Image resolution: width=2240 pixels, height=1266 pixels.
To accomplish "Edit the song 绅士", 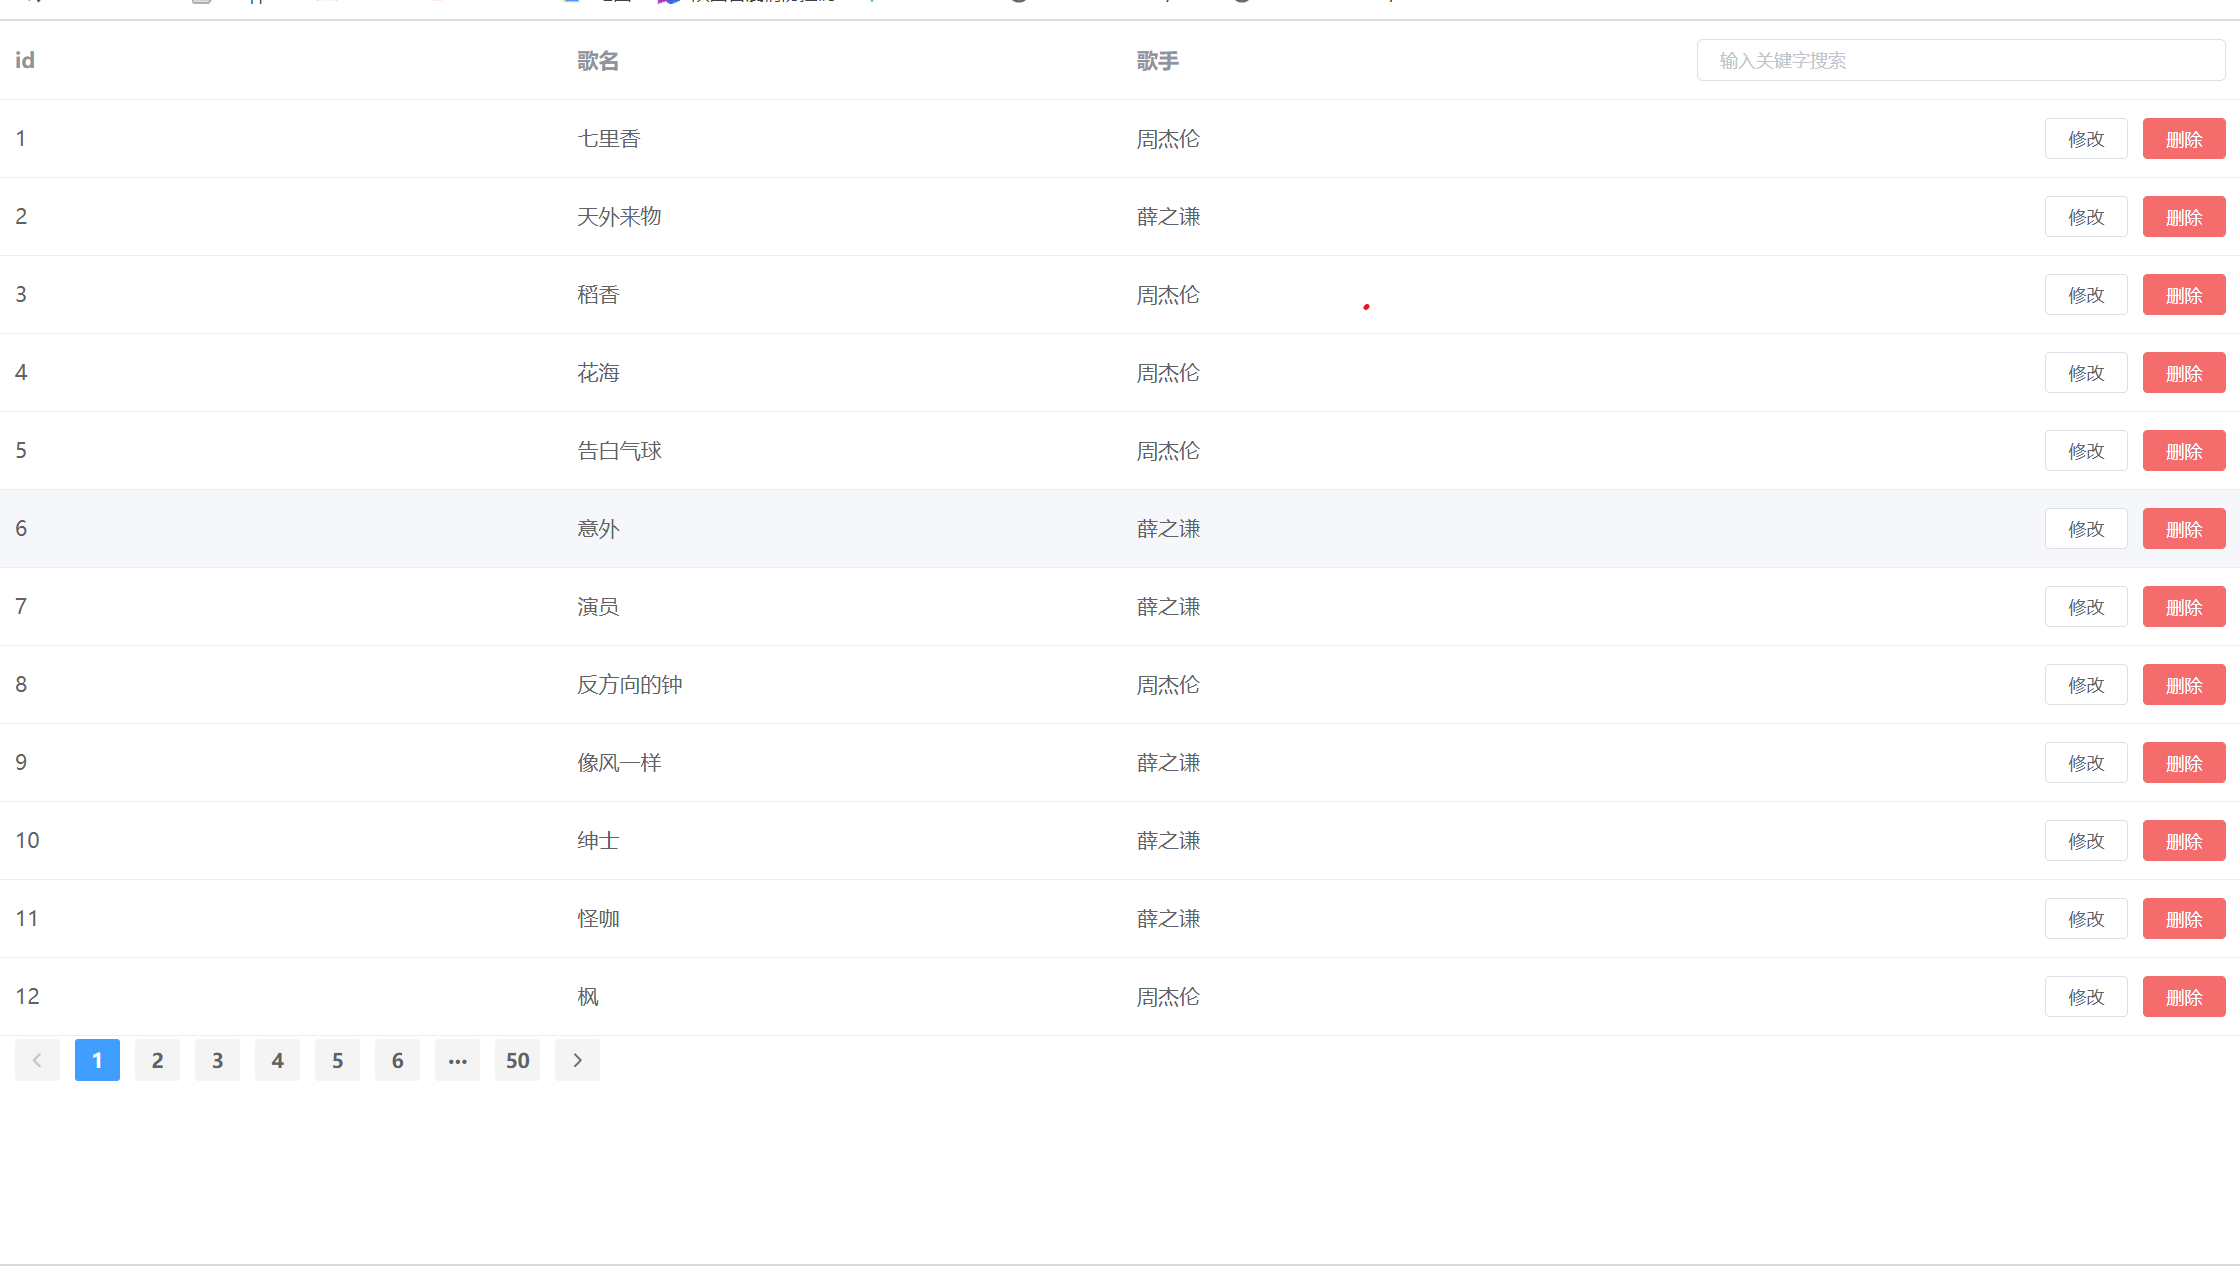I will pyautogui.click(x=2086, y=841).
